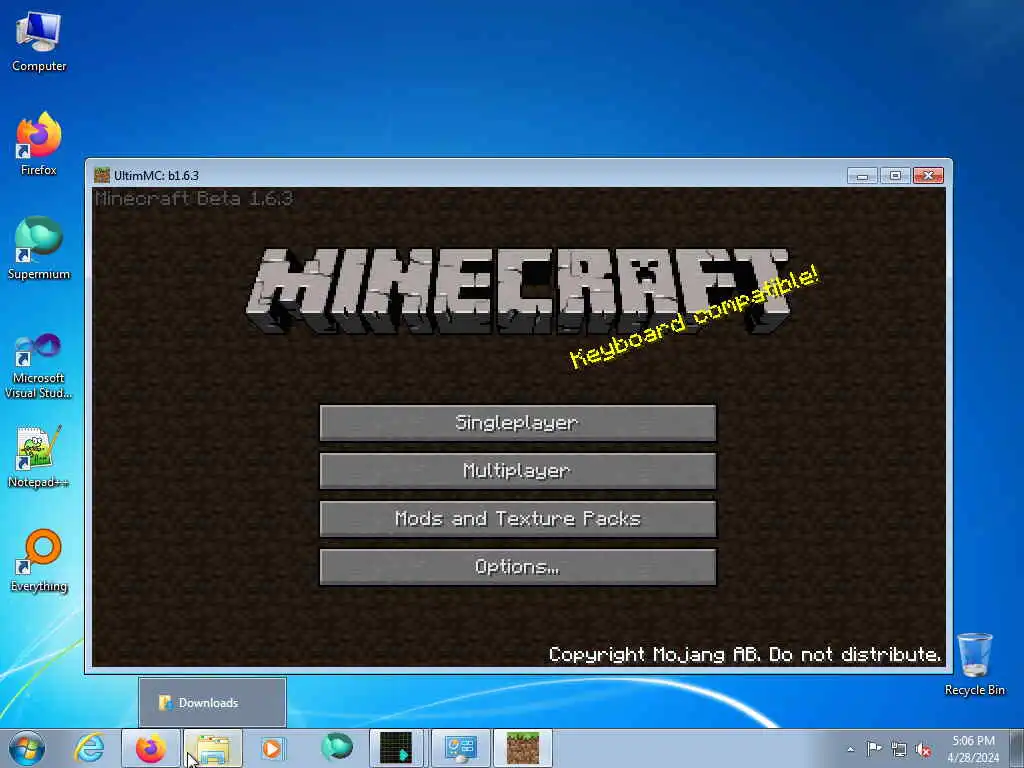Open the Windows Explorer taskbar button
The image size is (1024, 768).
pos(213,748)
